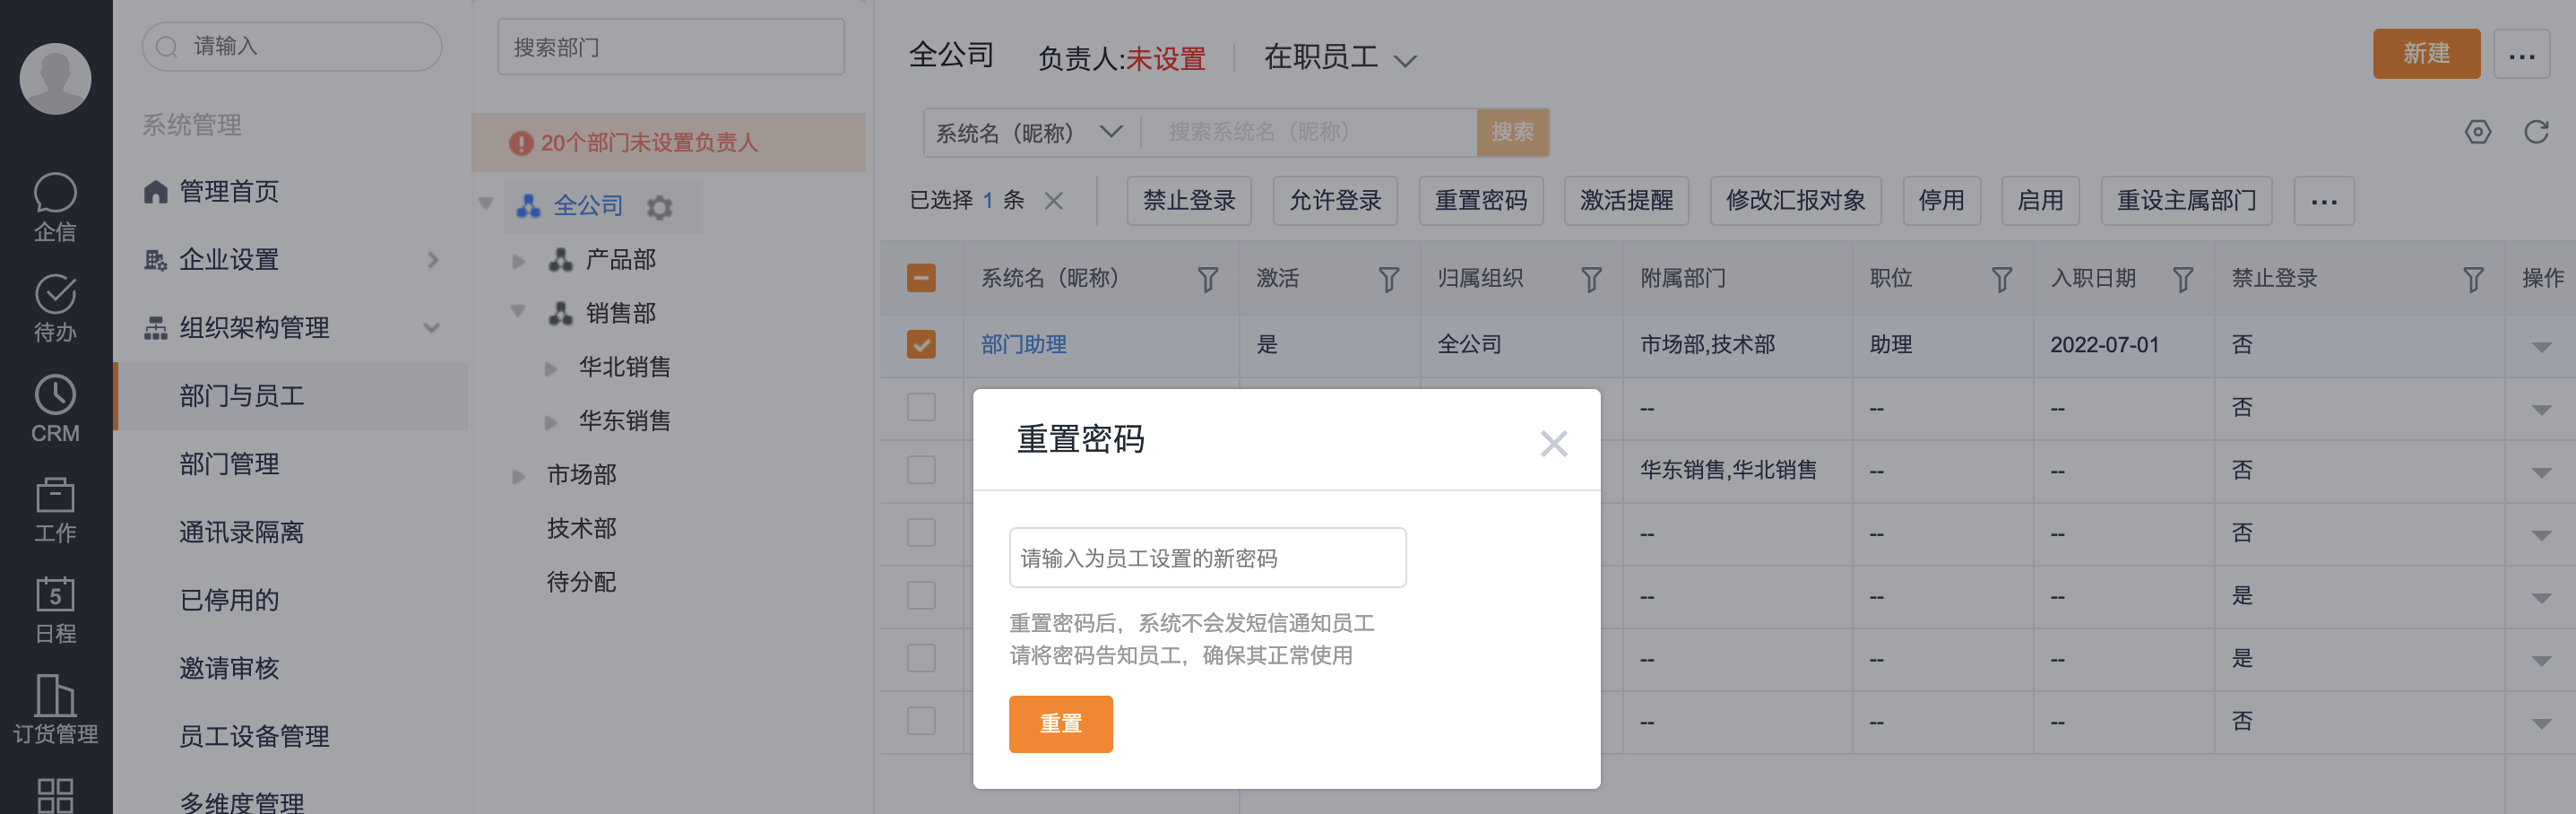This screenshot has width=2576, height=814.
Task: Open the 部门助理 row action dropdown
Action: [x=2541, y=347]
